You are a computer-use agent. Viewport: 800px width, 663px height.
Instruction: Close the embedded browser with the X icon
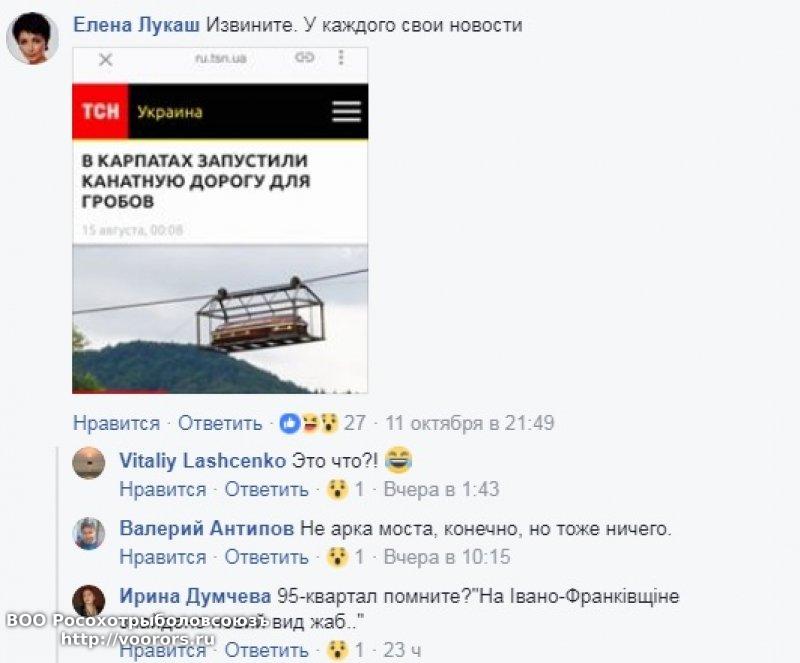click(106, 60)
